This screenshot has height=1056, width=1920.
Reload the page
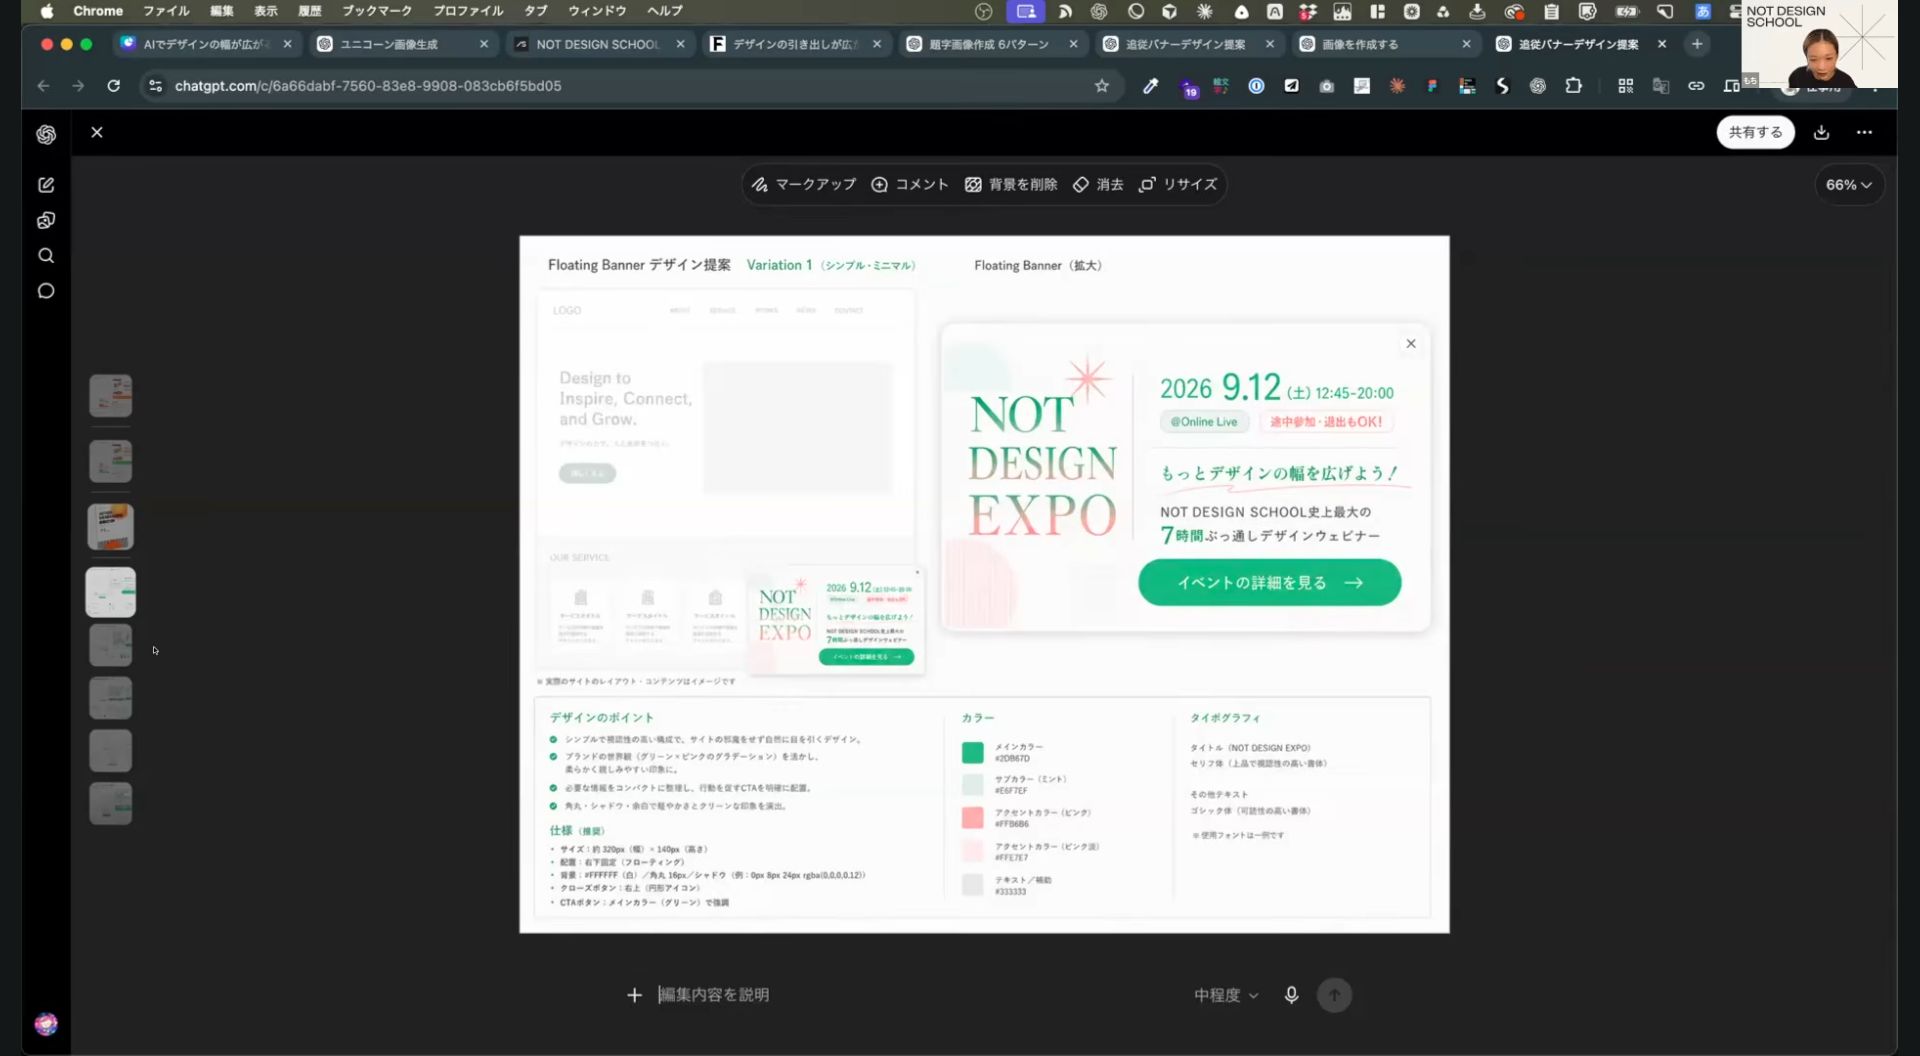coord(114,86)
